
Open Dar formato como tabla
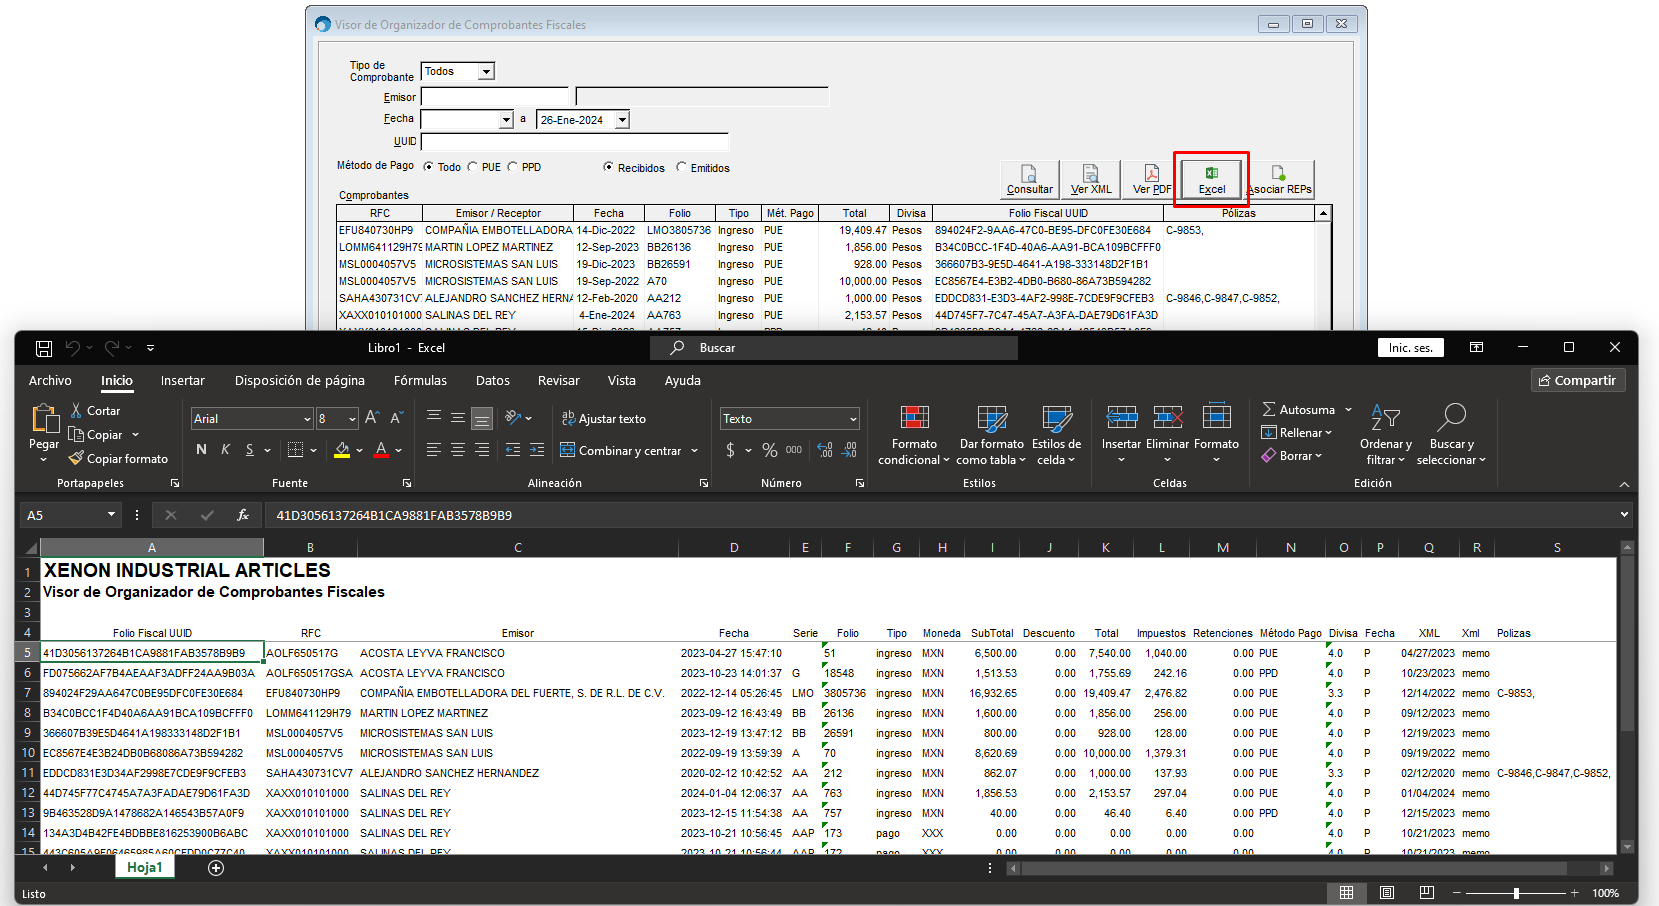click(x=991, y=435)
